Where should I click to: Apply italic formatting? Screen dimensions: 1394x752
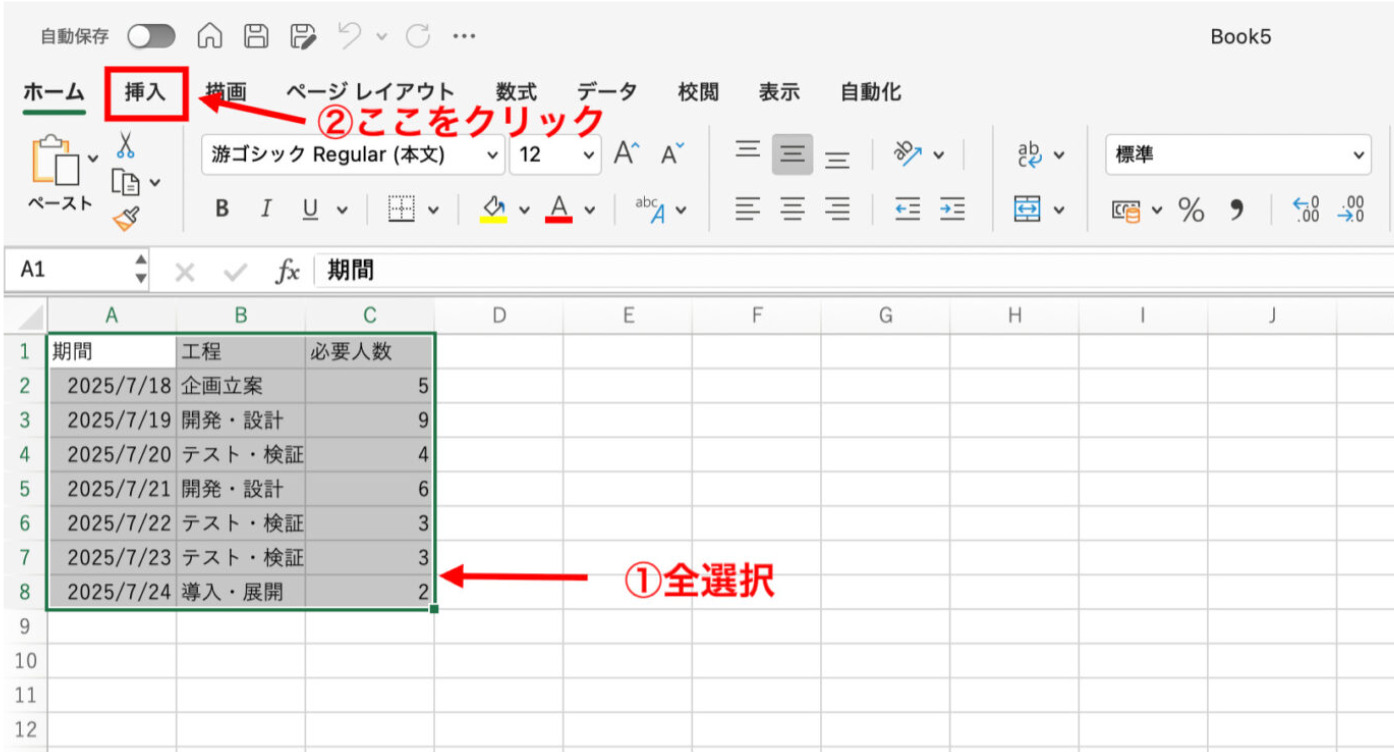(265, 208)
